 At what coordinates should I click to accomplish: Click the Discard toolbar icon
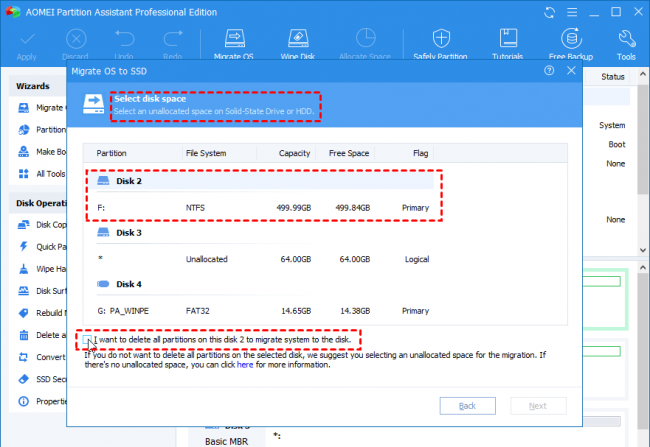tap(76, 39)
